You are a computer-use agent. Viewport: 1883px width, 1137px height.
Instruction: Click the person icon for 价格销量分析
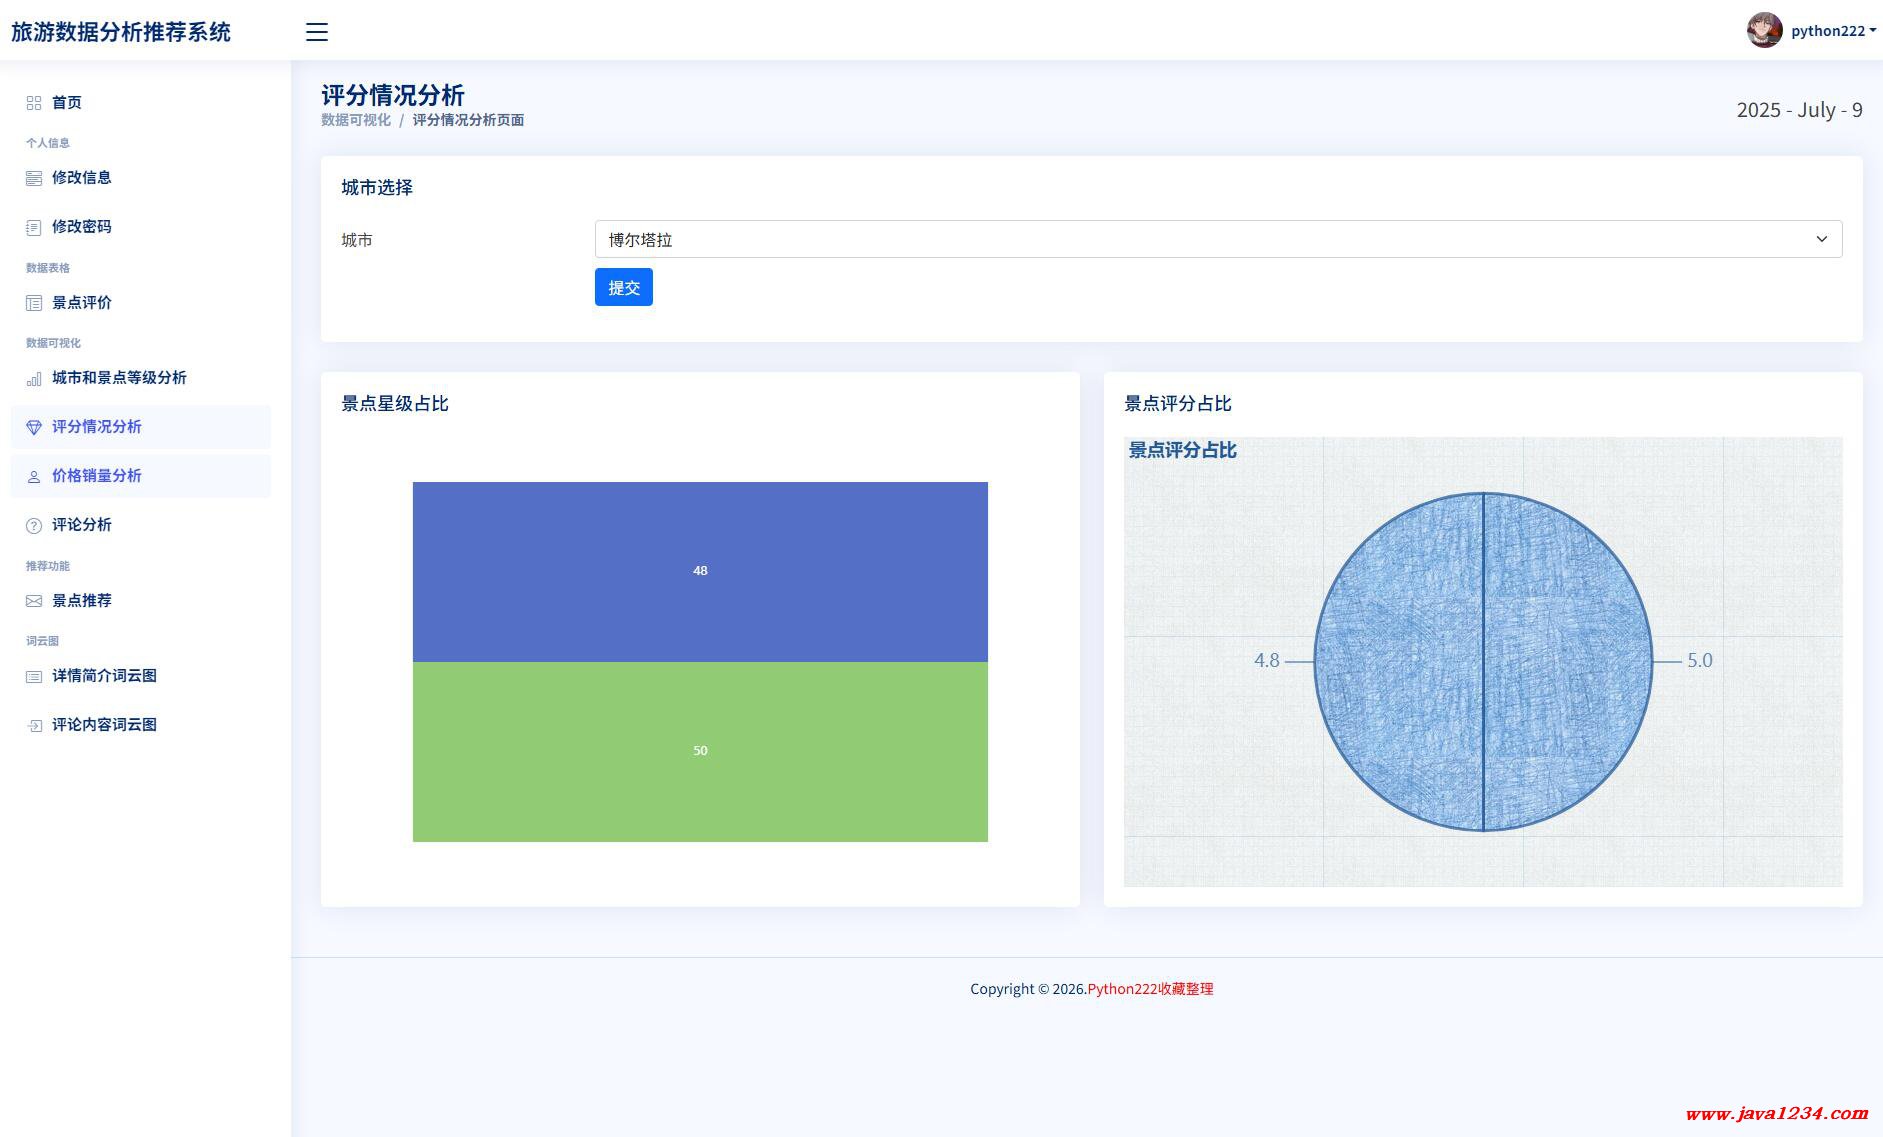click(34, 476)
